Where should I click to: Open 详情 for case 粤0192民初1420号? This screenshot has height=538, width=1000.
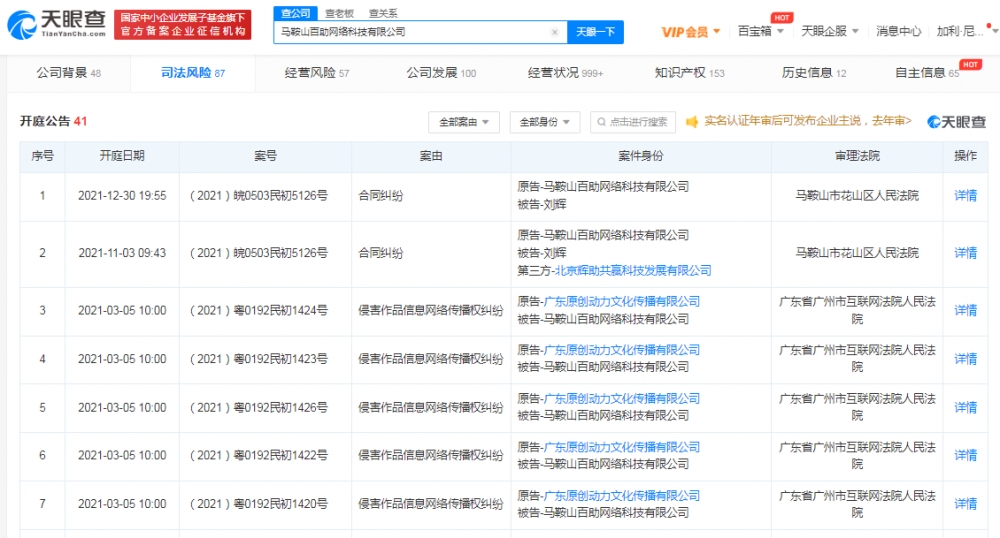(x=965, y=504)
